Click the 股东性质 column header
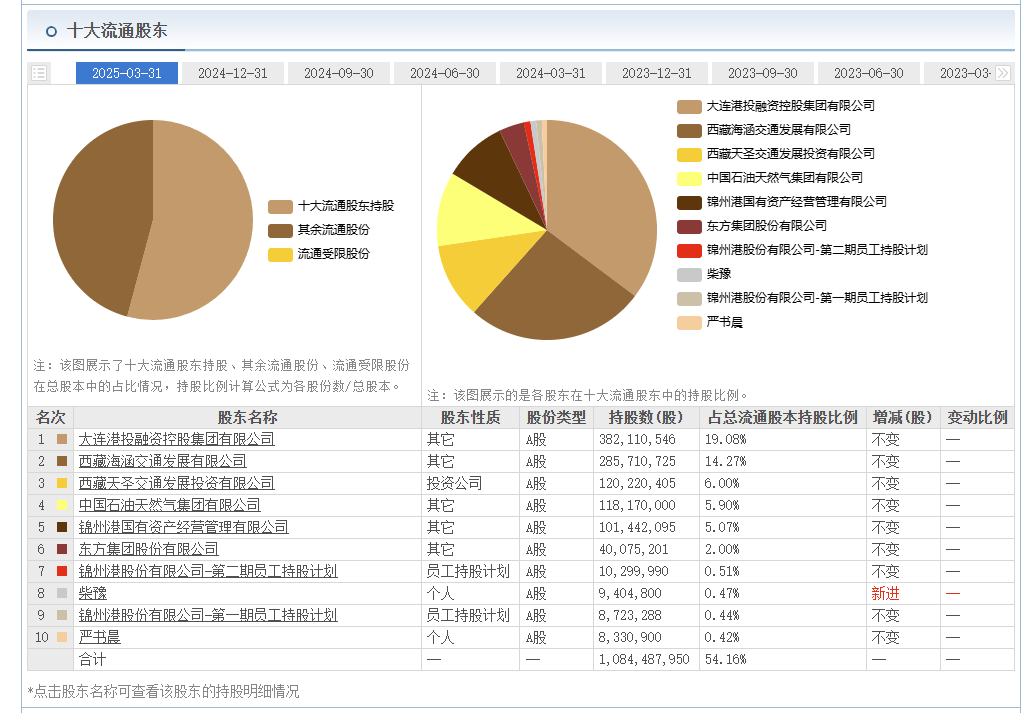 tap(470, 418)
